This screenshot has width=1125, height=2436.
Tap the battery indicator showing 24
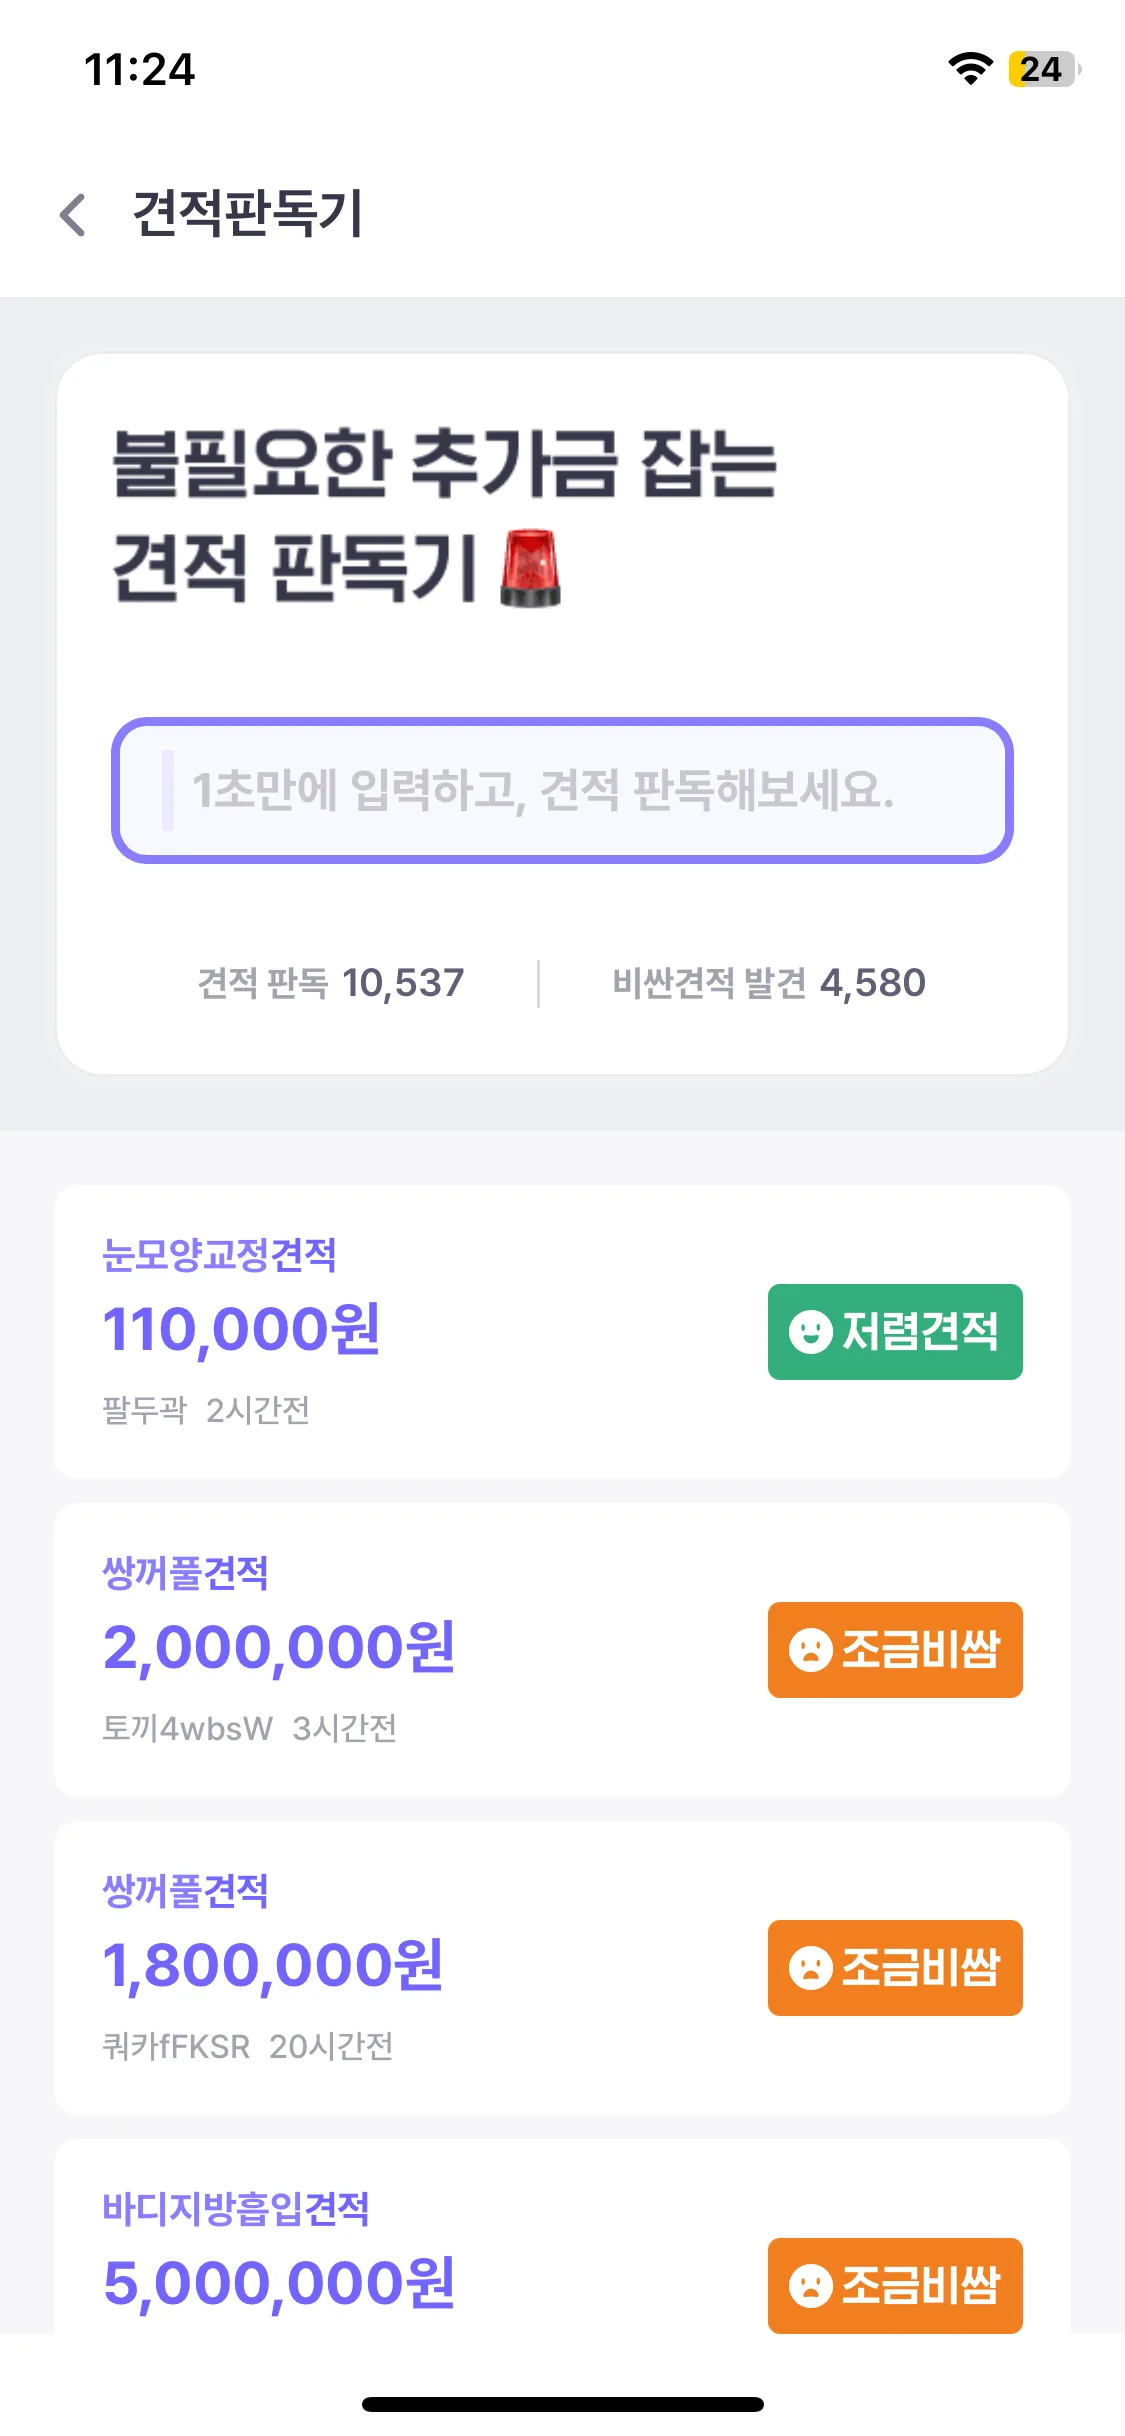click(1042, 69)
